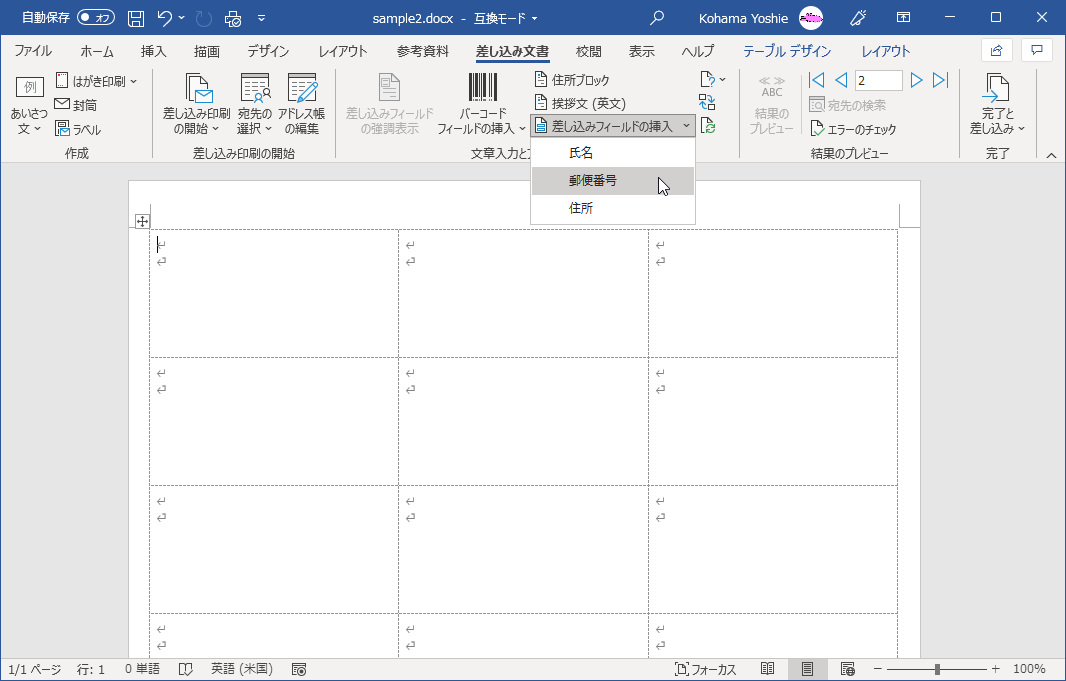The width and height of the screenshot is (1066, 681).
Task: Go to the last record
Action: [940, 80]
